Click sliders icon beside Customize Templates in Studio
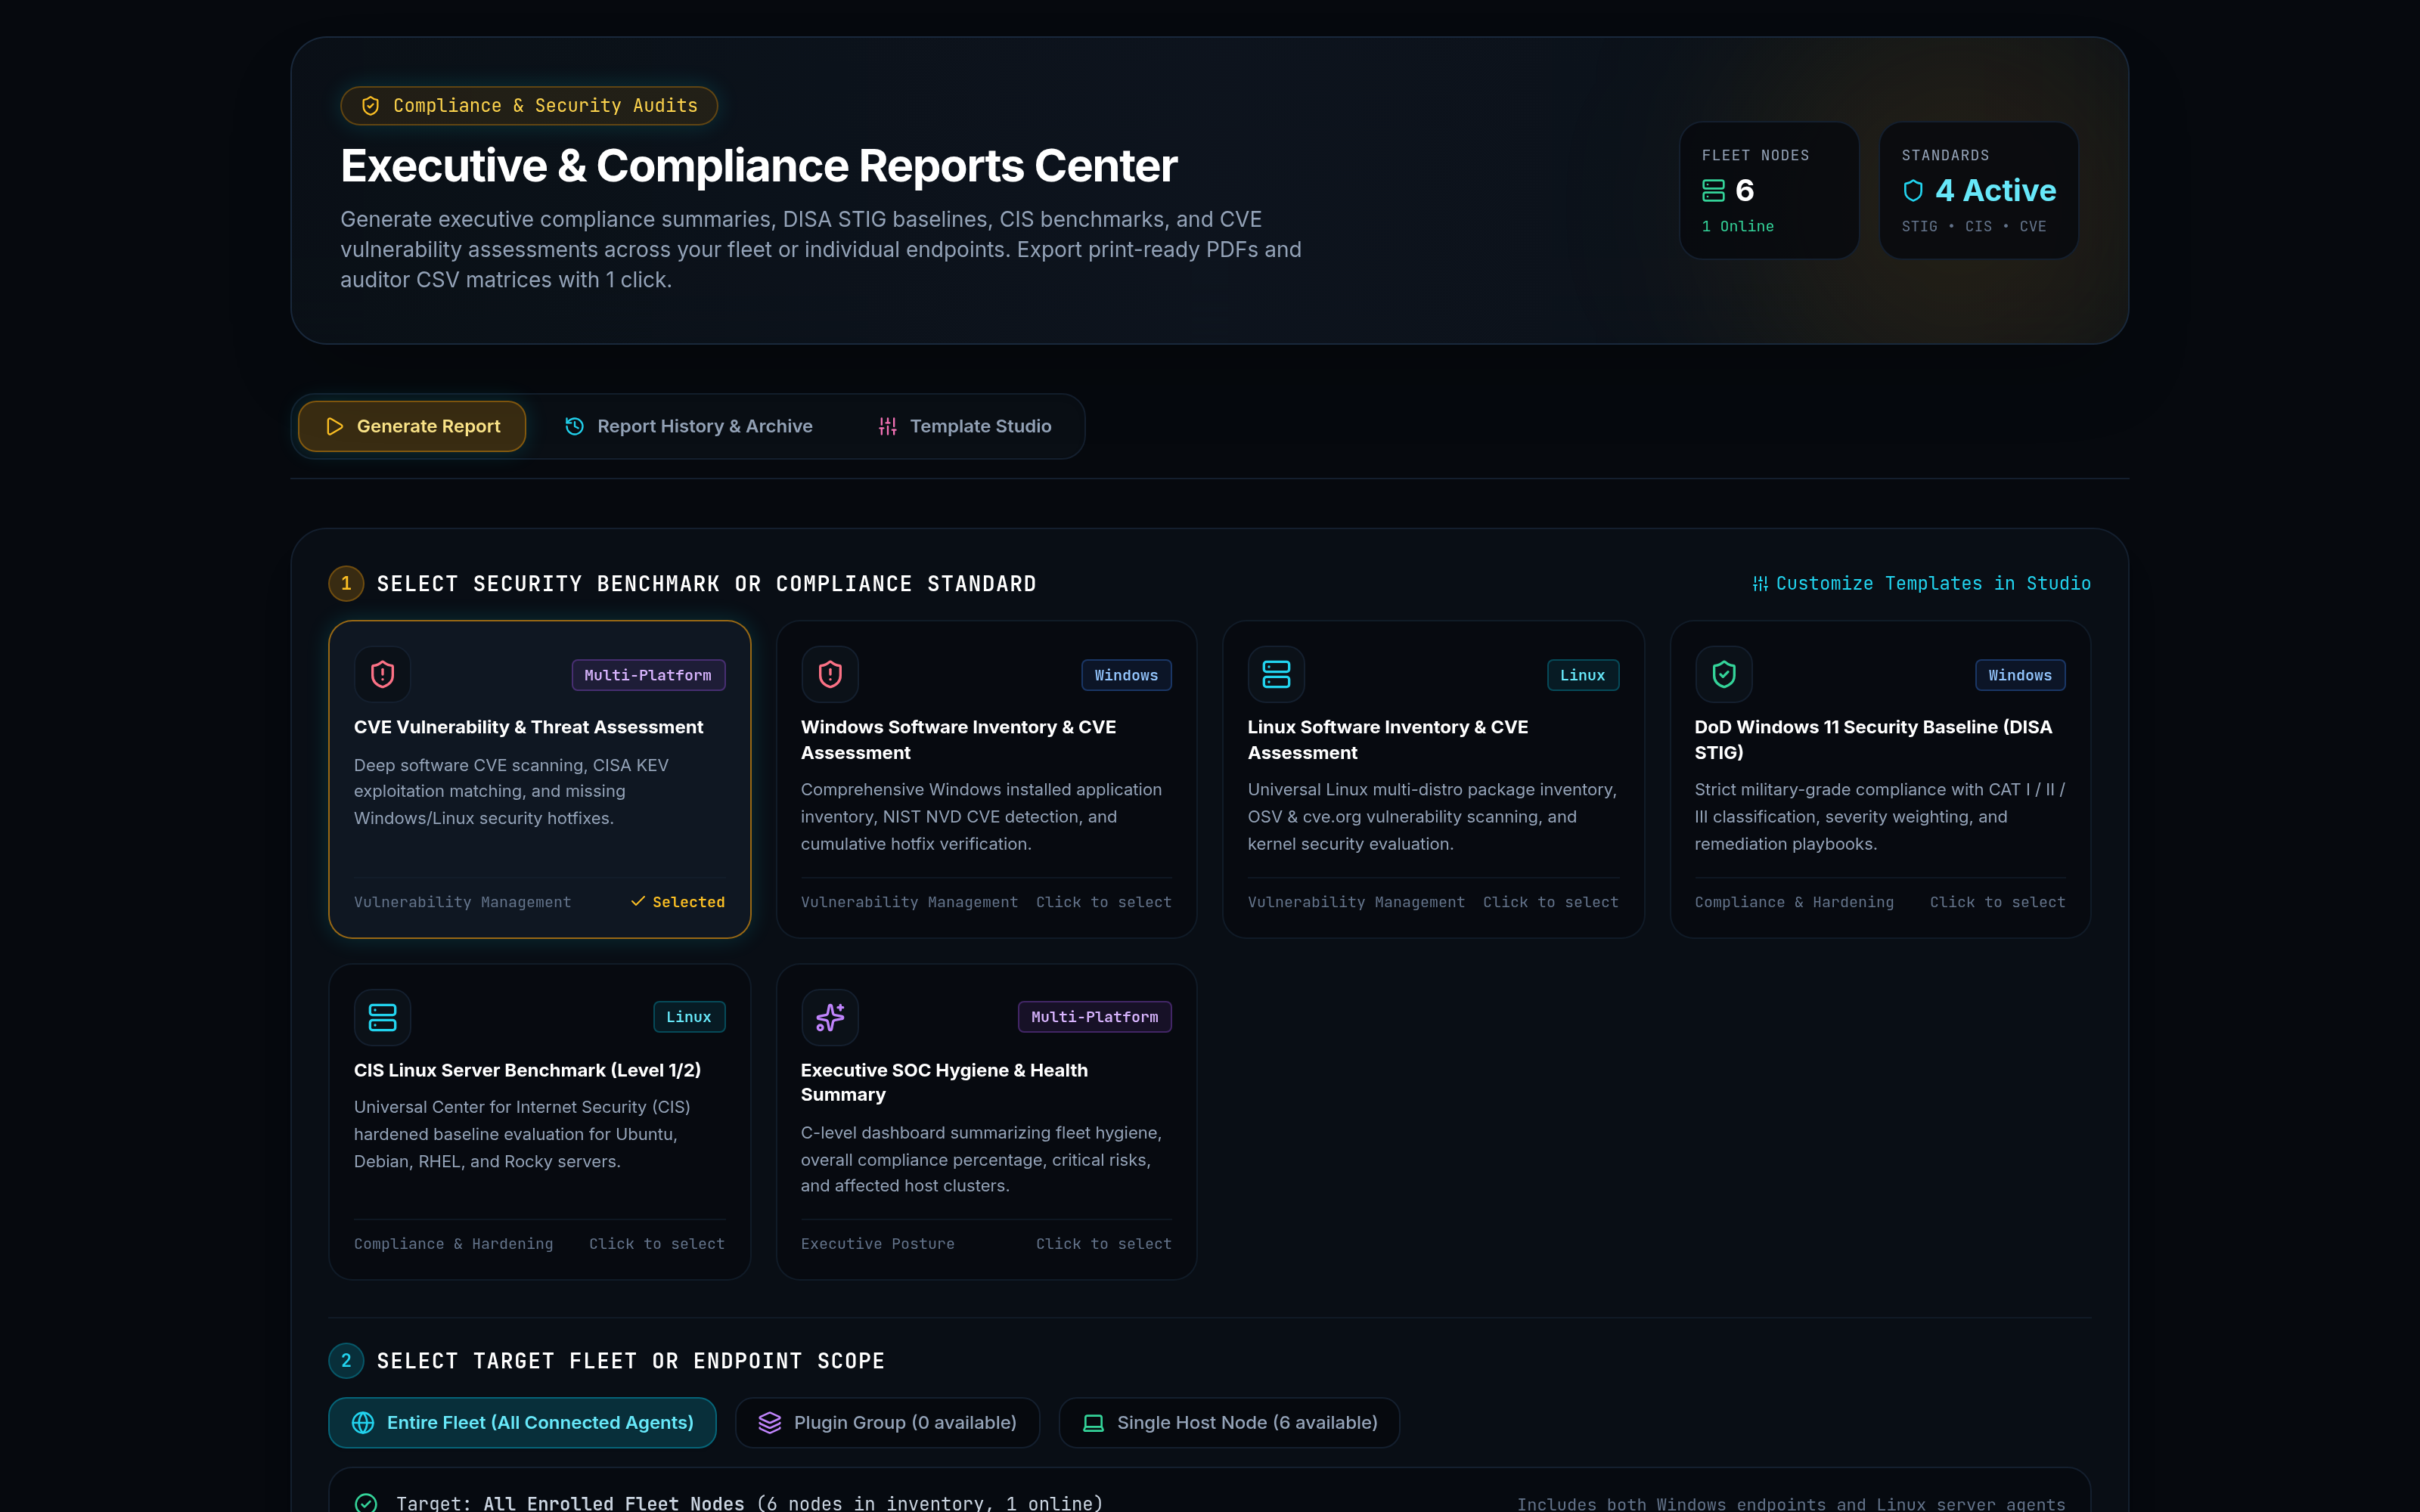Image resolution: width=2420 pixels, height=1512 pixels. (x=1760, y=584)
